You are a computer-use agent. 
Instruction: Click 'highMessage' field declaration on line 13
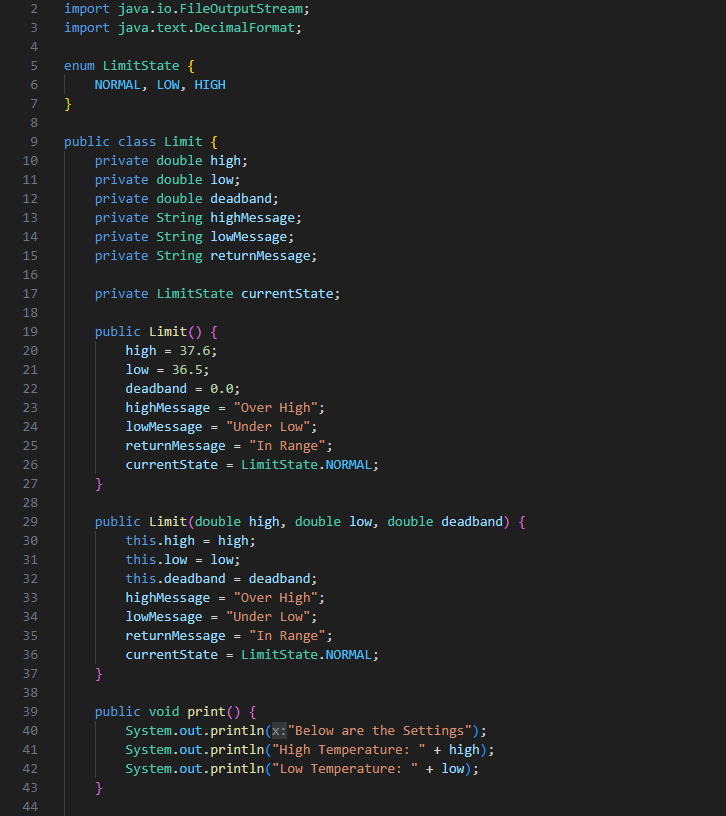[x=252, y=218]
